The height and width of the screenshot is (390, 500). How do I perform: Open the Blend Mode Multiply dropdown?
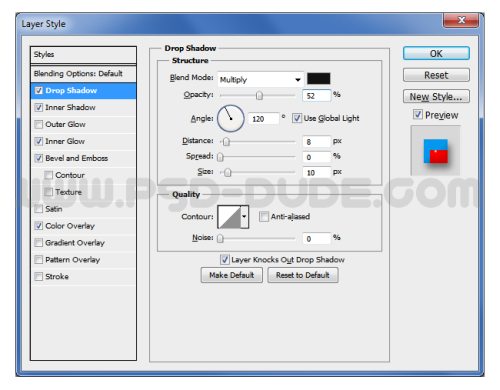tap(260, 80)
